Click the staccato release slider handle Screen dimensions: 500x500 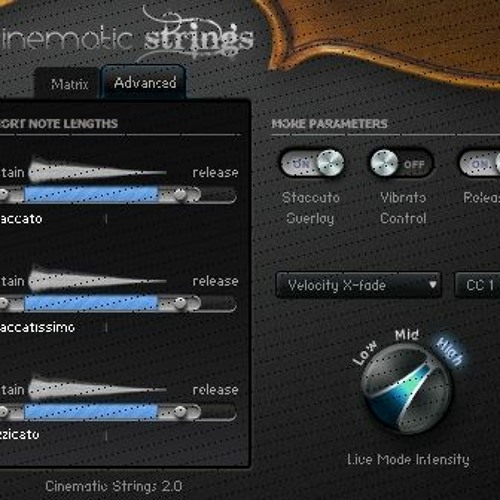(x=180, y=194)
